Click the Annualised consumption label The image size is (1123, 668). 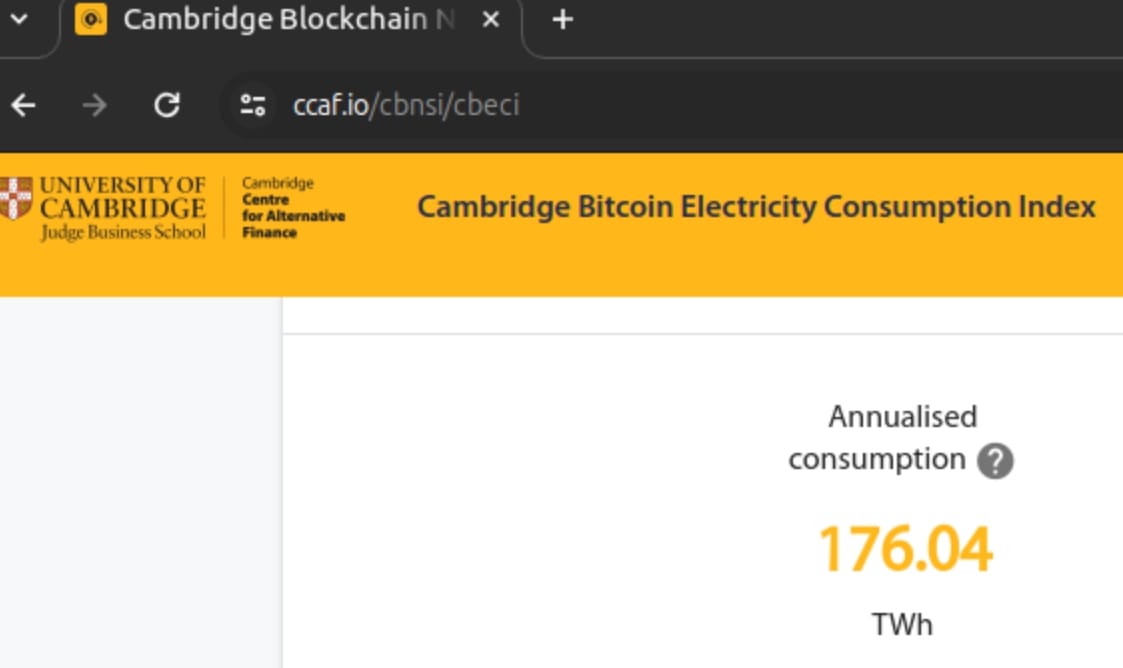[x=883, y=437]
